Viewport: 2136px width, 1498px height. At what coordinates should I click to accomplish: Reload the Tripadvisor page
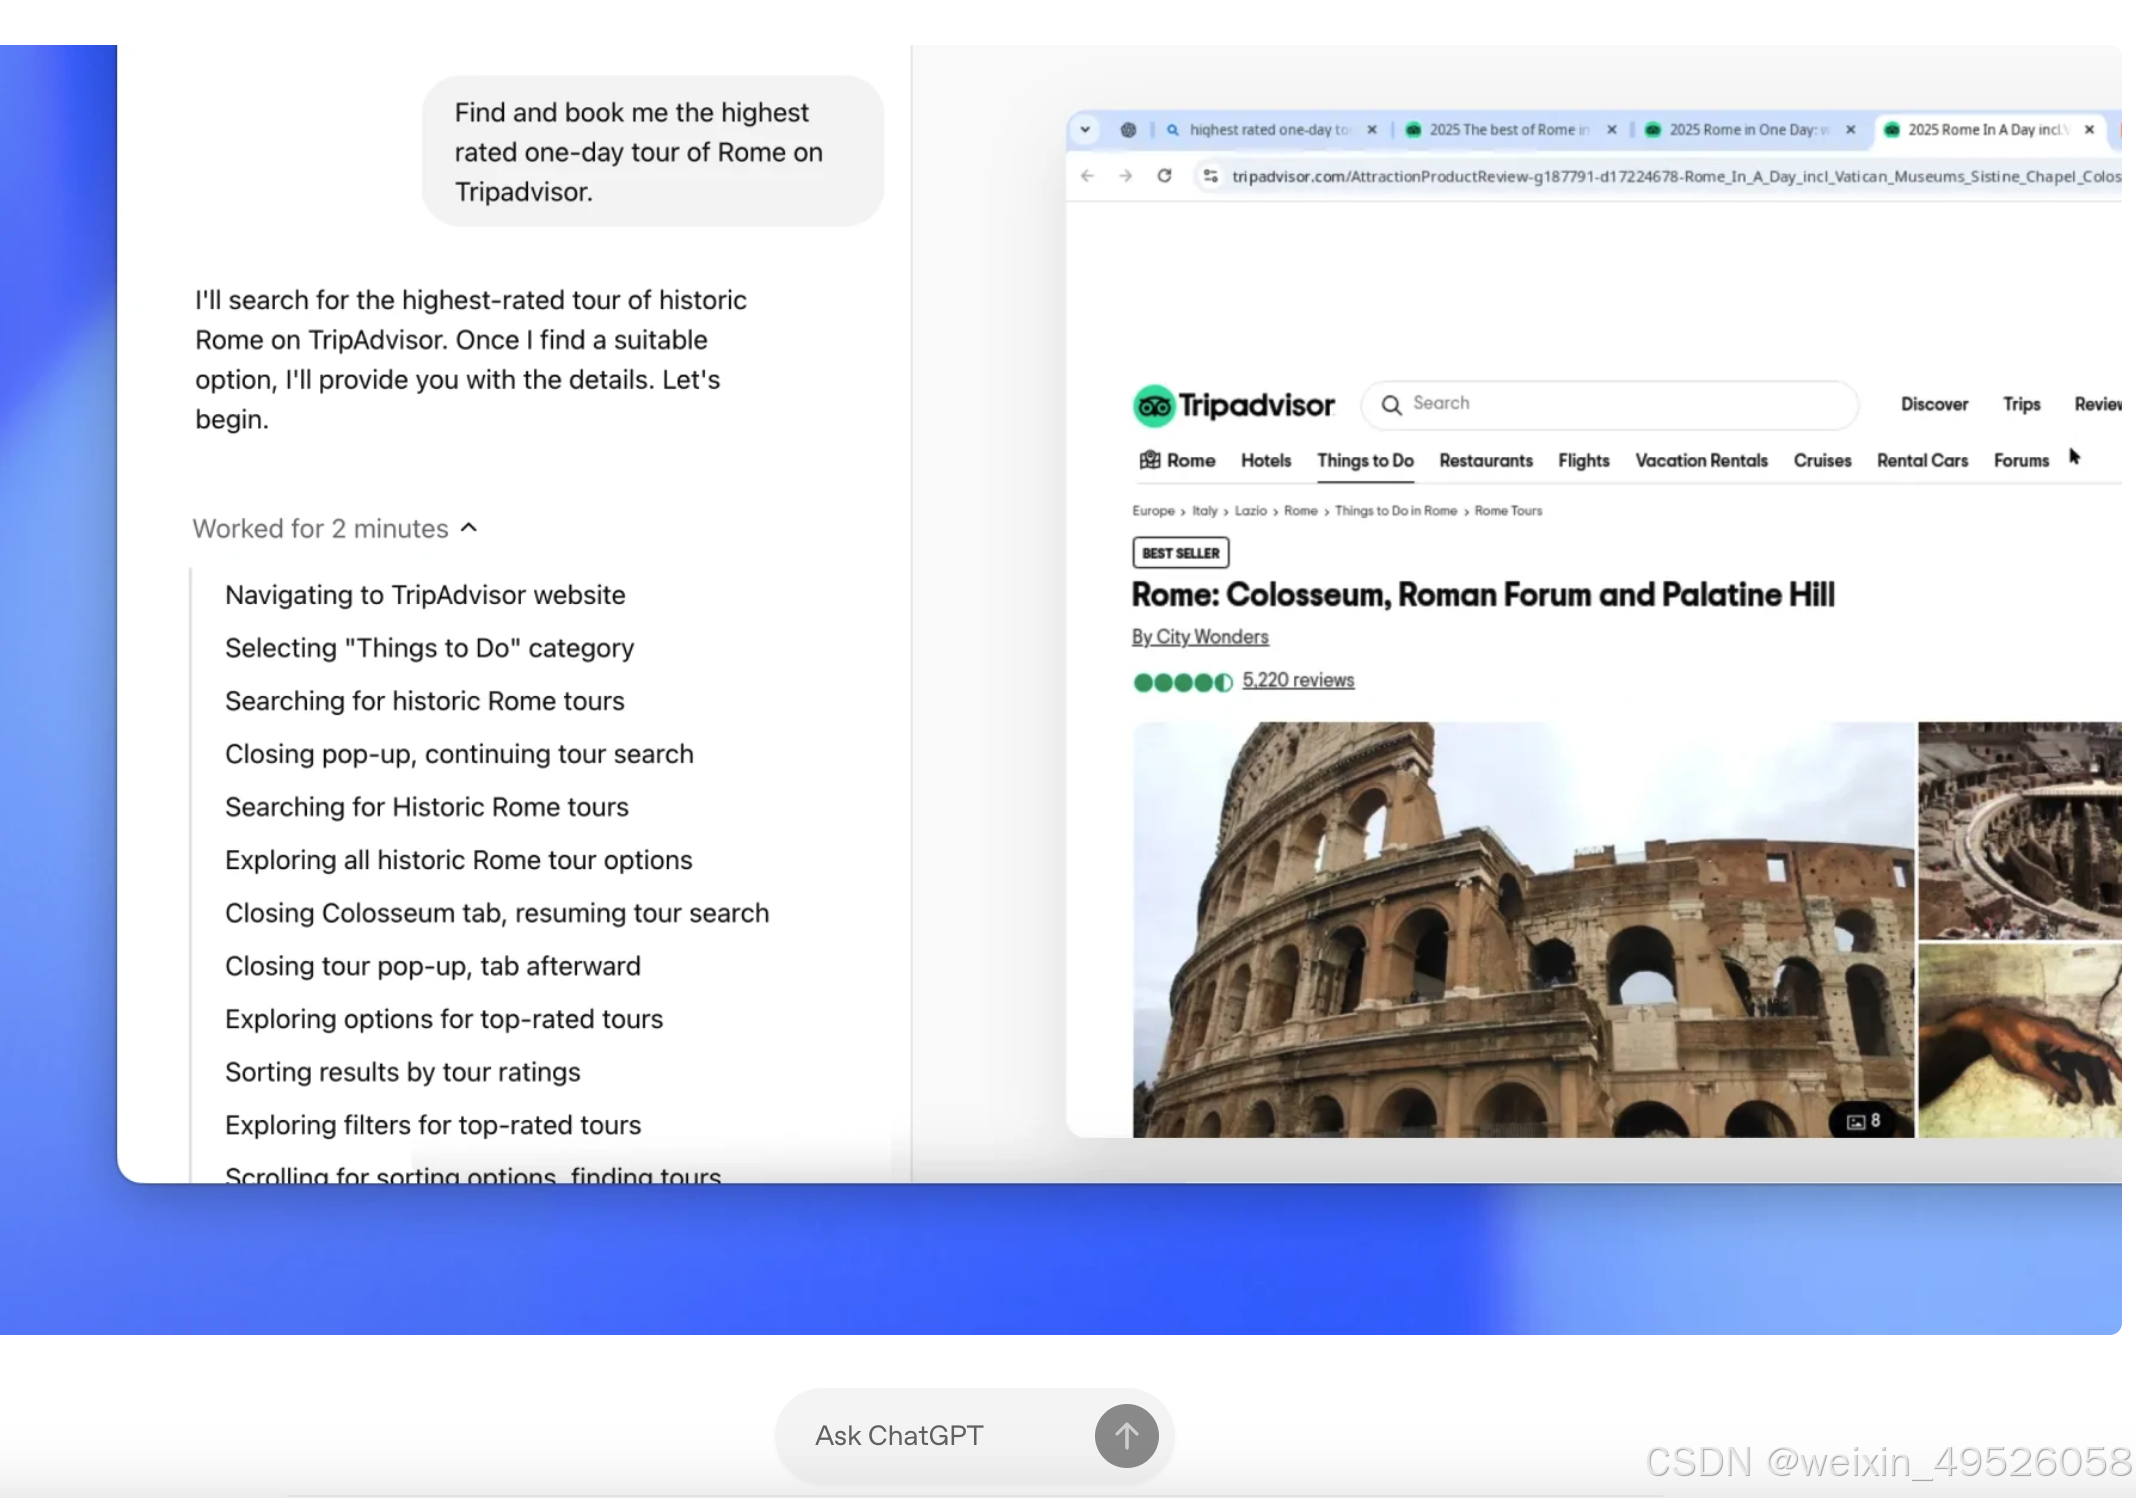tap(1164, 176)
